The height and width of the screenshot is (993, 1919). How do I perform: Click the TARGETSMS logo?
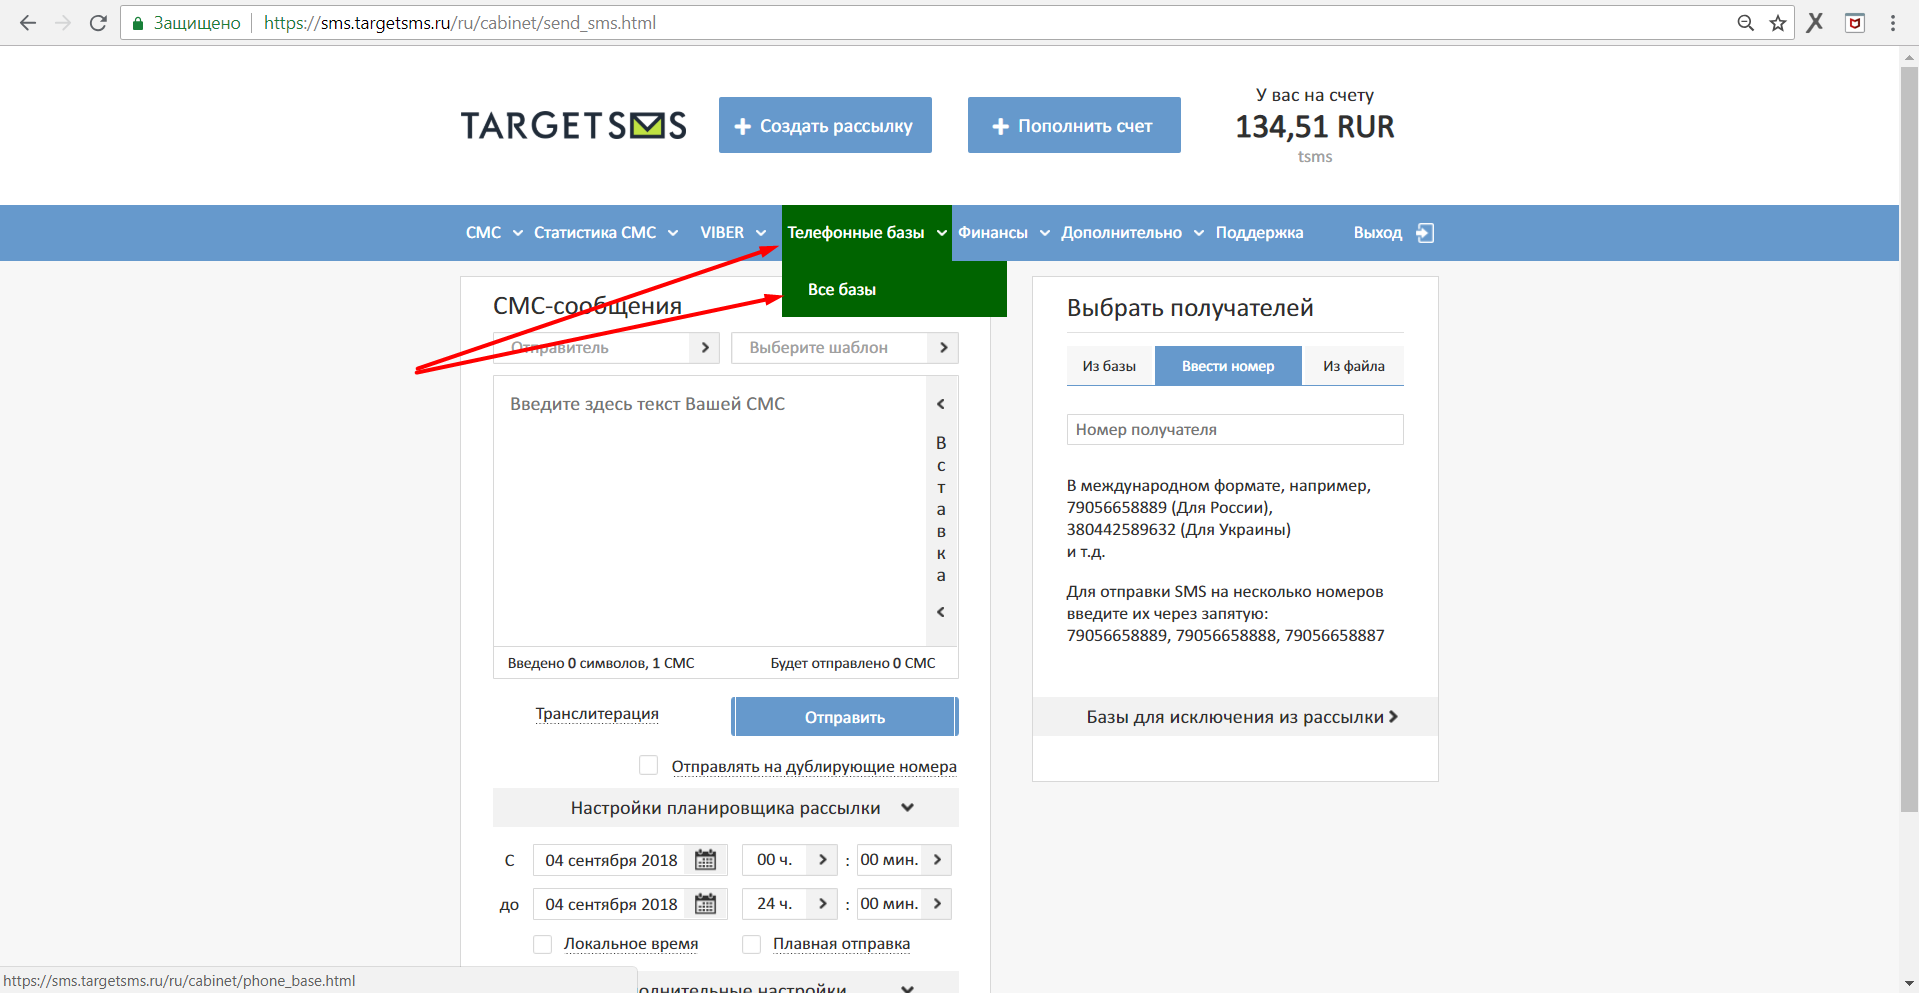tap(573, 125)
